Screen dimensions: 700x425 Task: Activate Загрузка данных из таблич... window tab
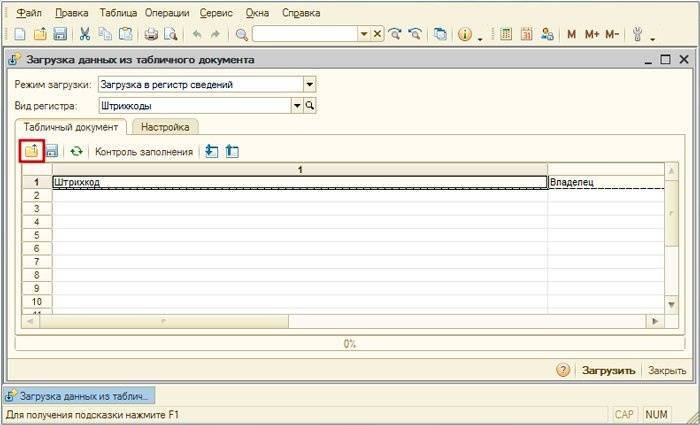79,396
